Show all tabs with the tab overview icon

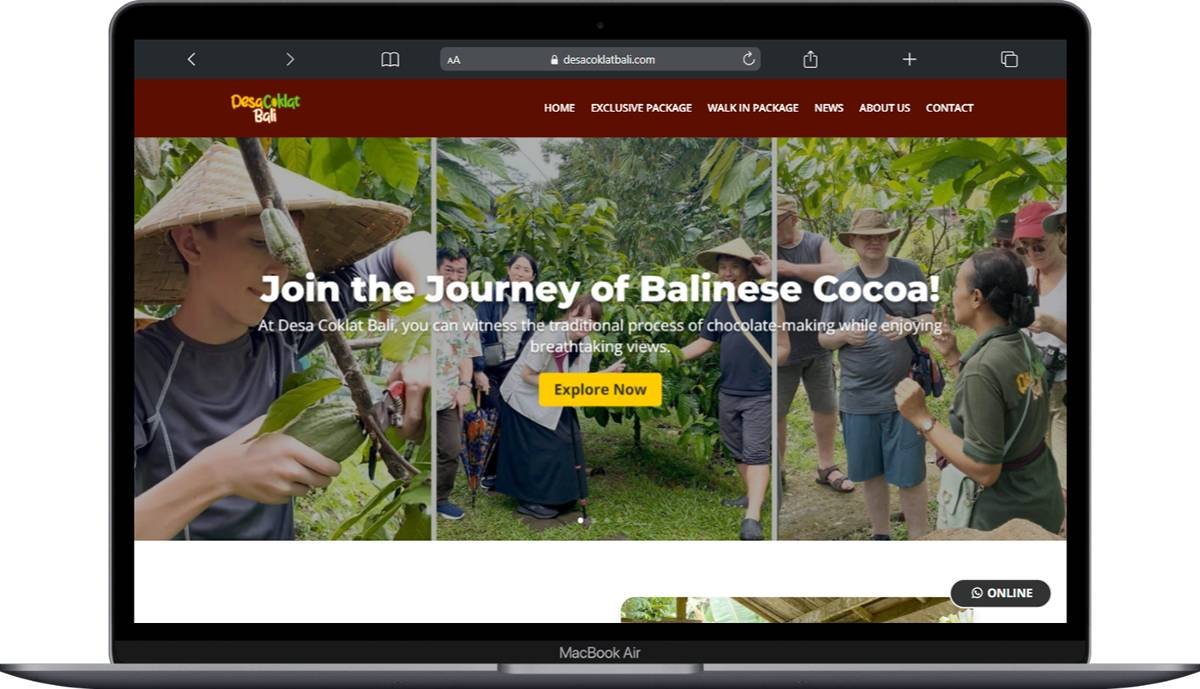(x=1008, y=59)
